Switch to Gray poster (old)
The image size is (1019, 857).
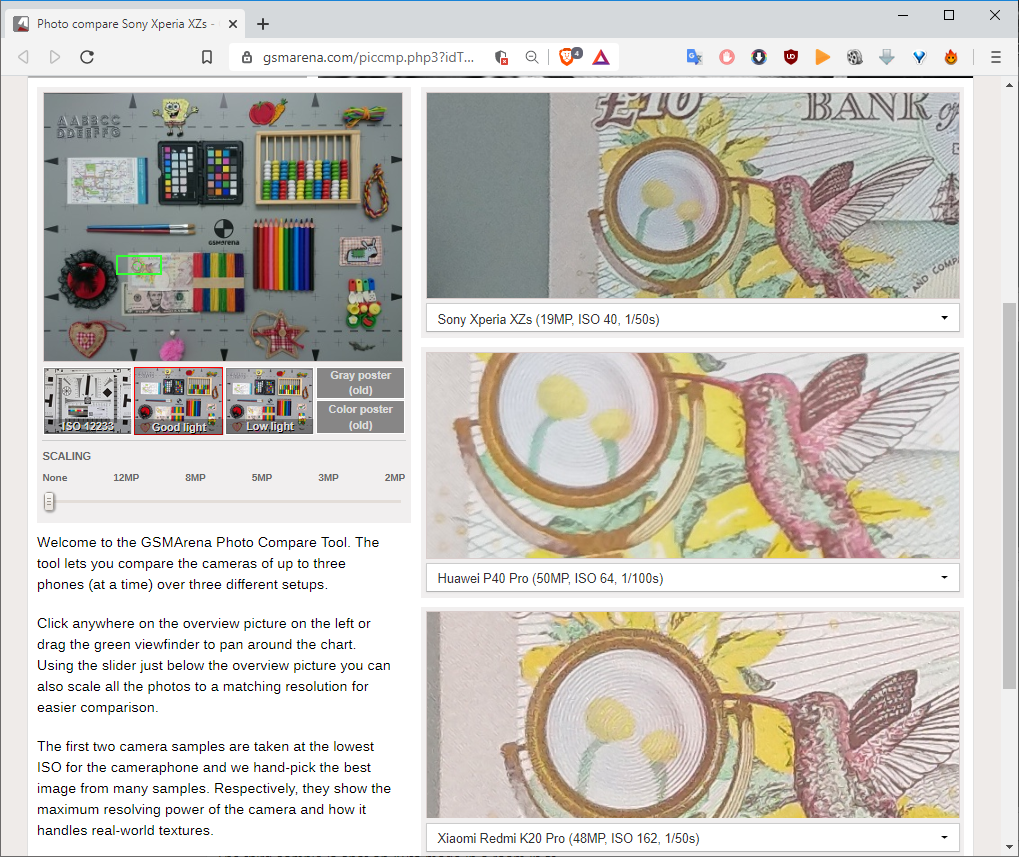coord(360,383)
